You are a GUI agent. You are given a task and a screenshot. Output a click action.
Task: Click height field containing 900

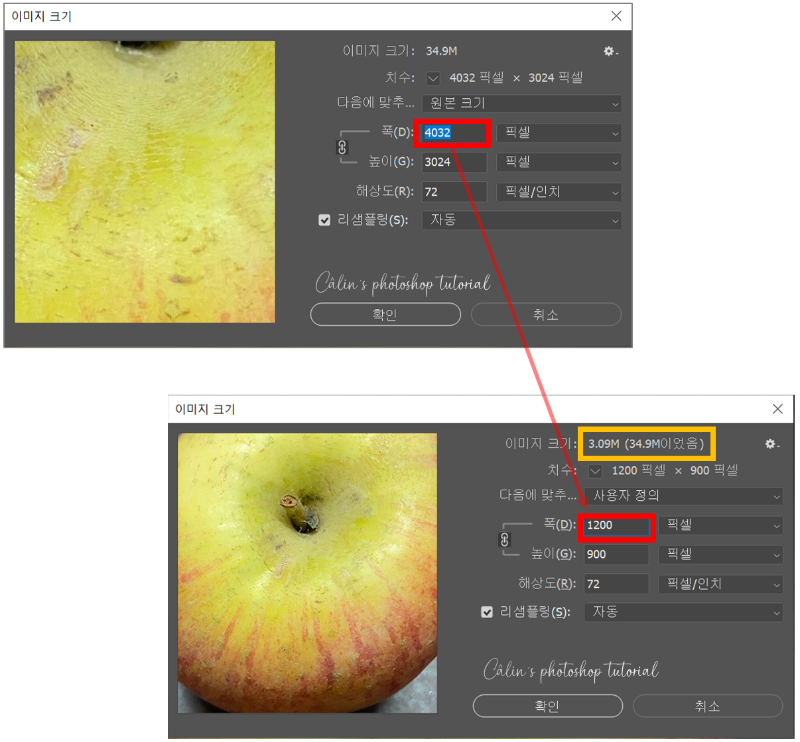(x=616, y=555)
